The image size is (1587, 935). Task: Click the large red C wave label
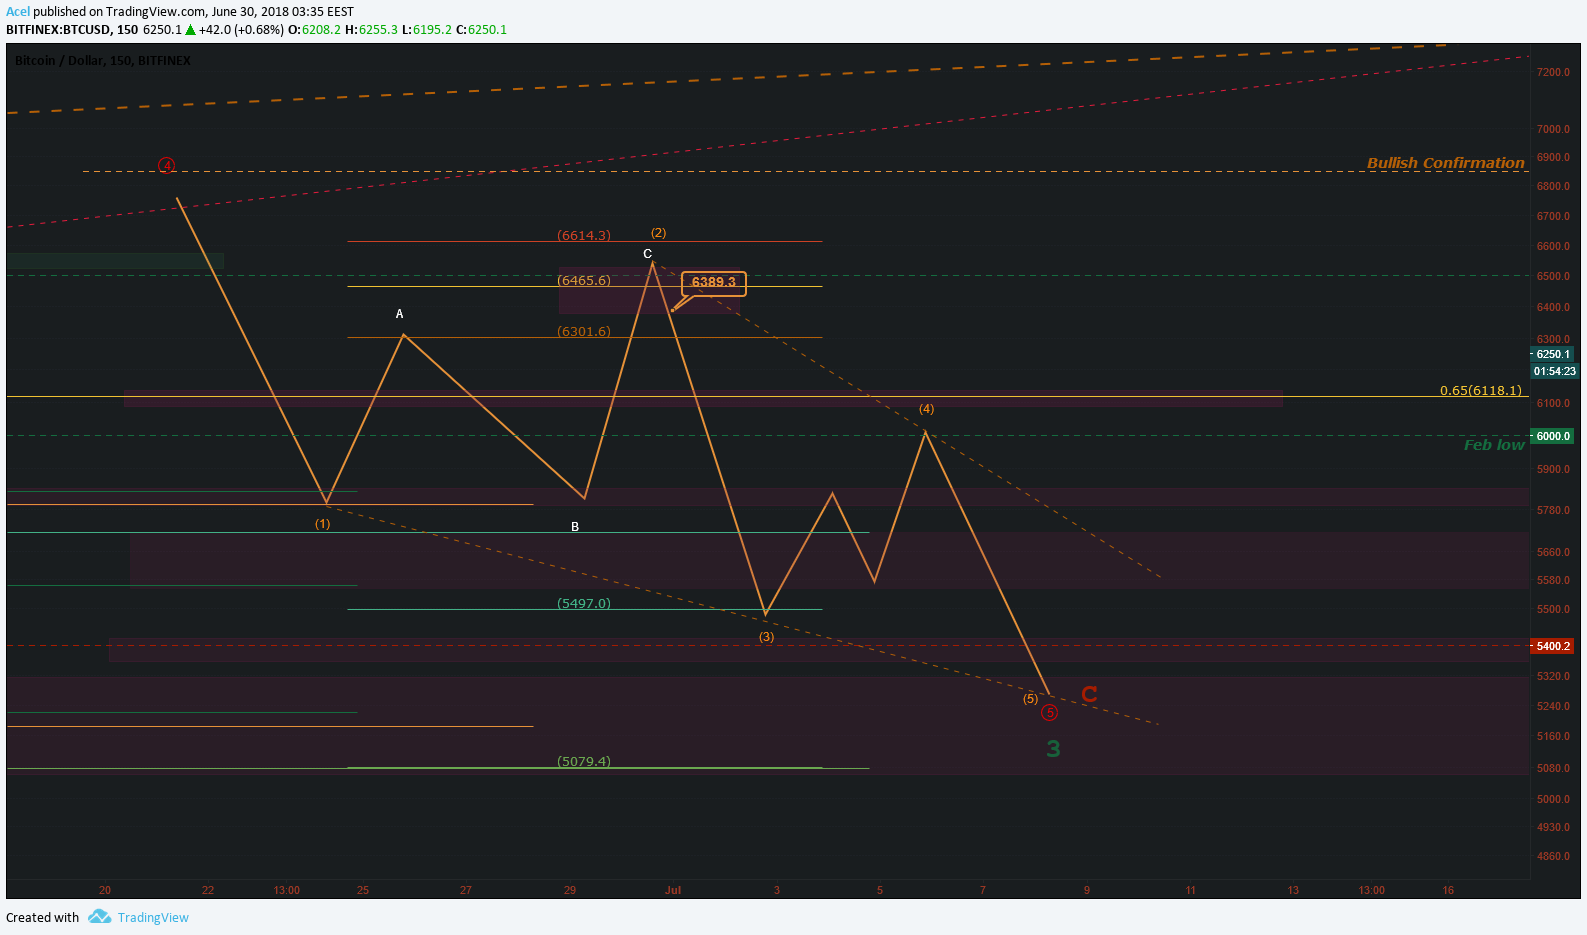(x=1089, y=694)
